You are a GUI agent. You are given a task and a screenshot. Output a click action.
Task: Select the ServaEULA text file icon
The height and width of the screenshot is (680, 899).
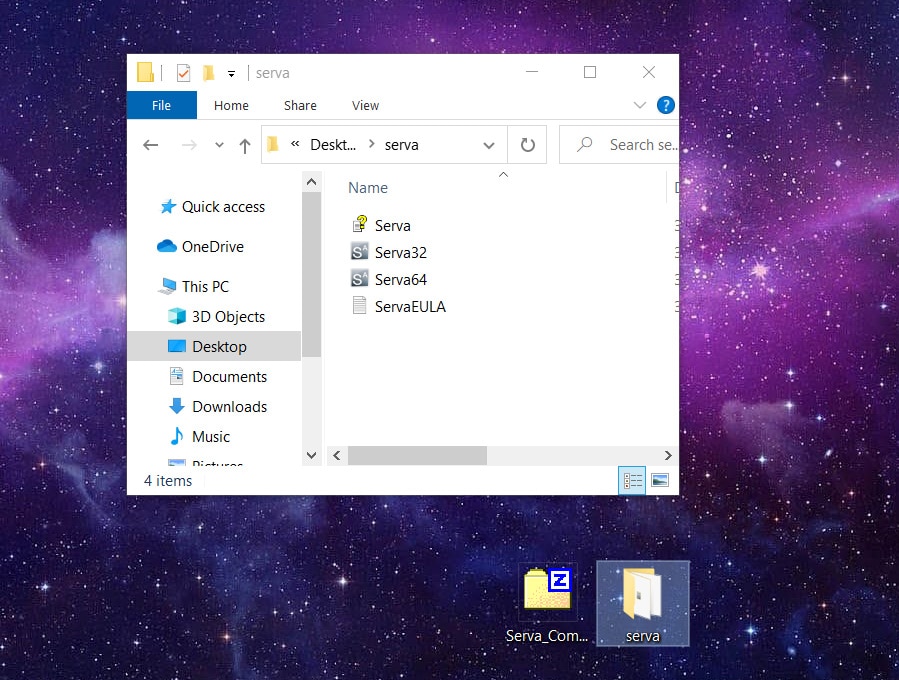coord(359,306)
